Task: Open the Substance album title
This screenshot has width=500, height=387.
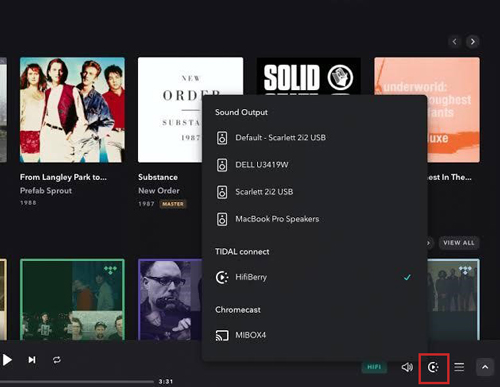Action: coord(158,177)
